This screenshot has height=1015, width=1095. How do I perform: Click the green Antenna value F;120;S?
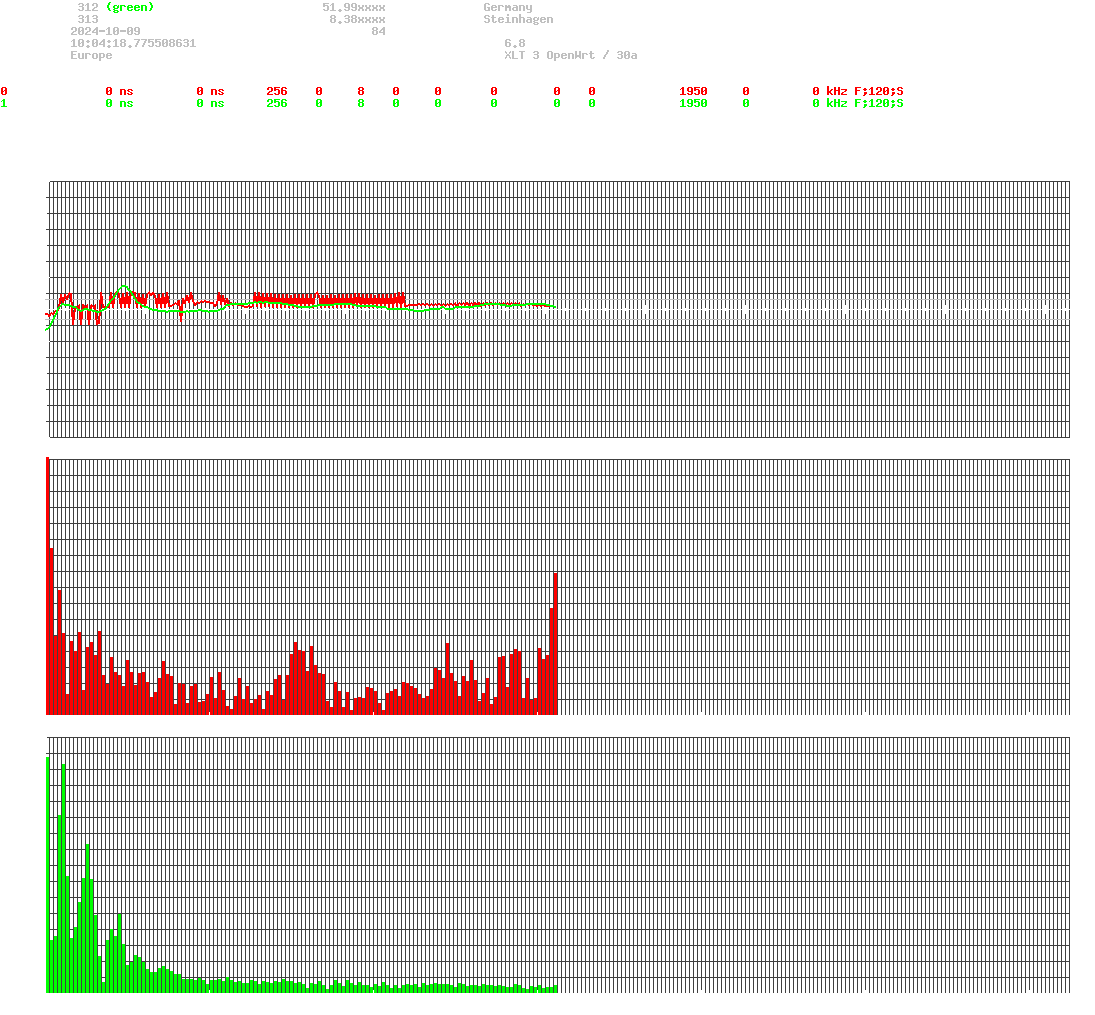[x=881, y=103]
